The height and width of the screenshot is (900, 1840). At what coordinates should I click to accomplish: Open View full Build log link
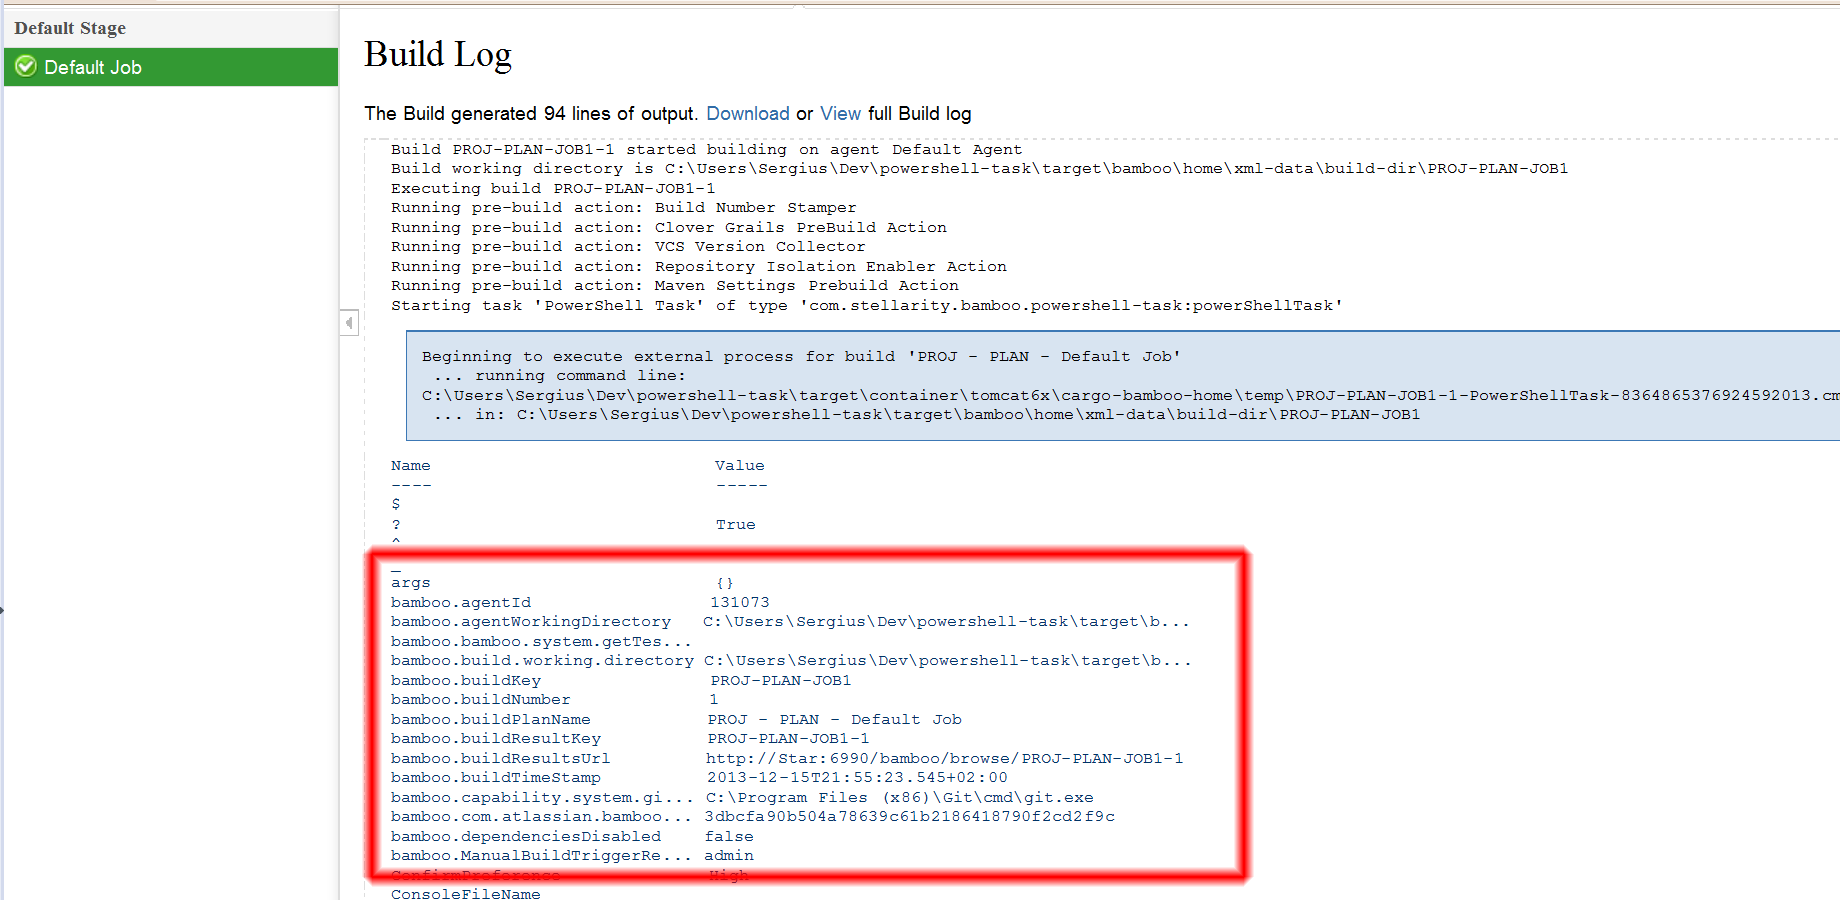(x=840, y=114)
